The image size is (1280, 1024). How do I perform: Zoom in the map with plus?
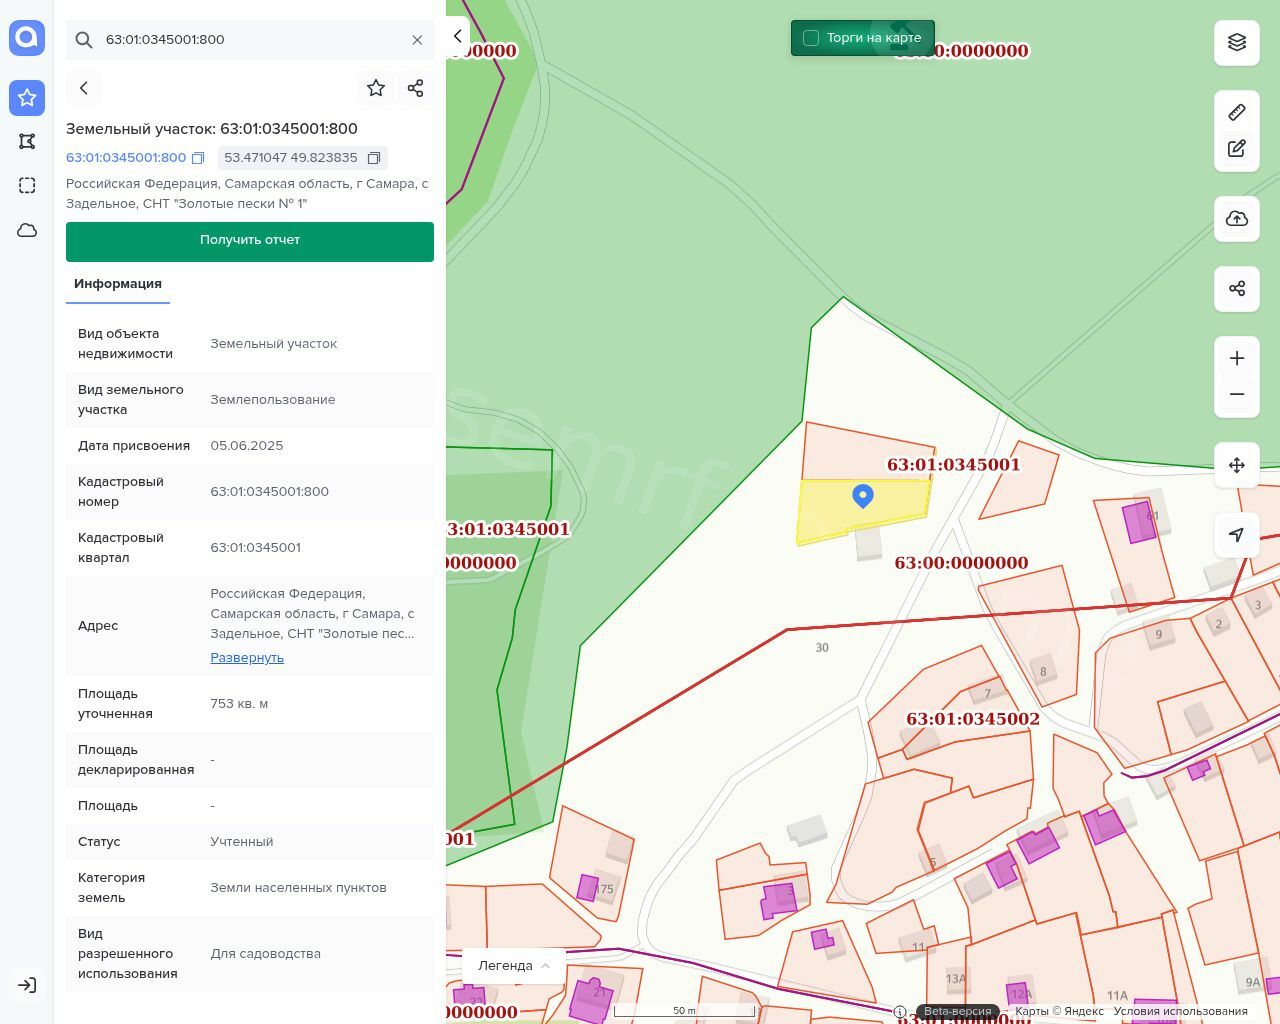pyautogui.click(x=1236, y=359)
